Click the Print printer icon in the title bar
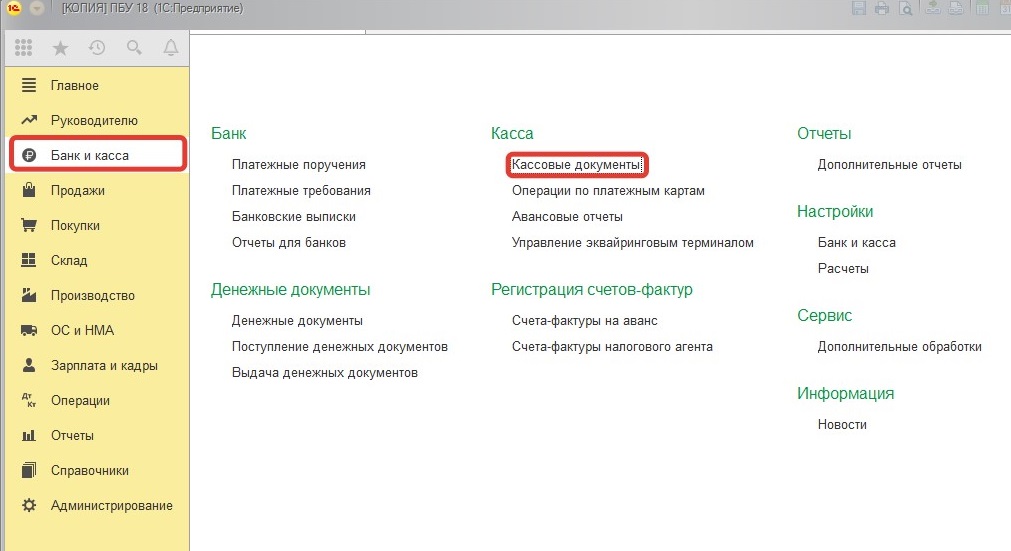The width and height of the screenshot is (1011, 551). pos(882,8)
